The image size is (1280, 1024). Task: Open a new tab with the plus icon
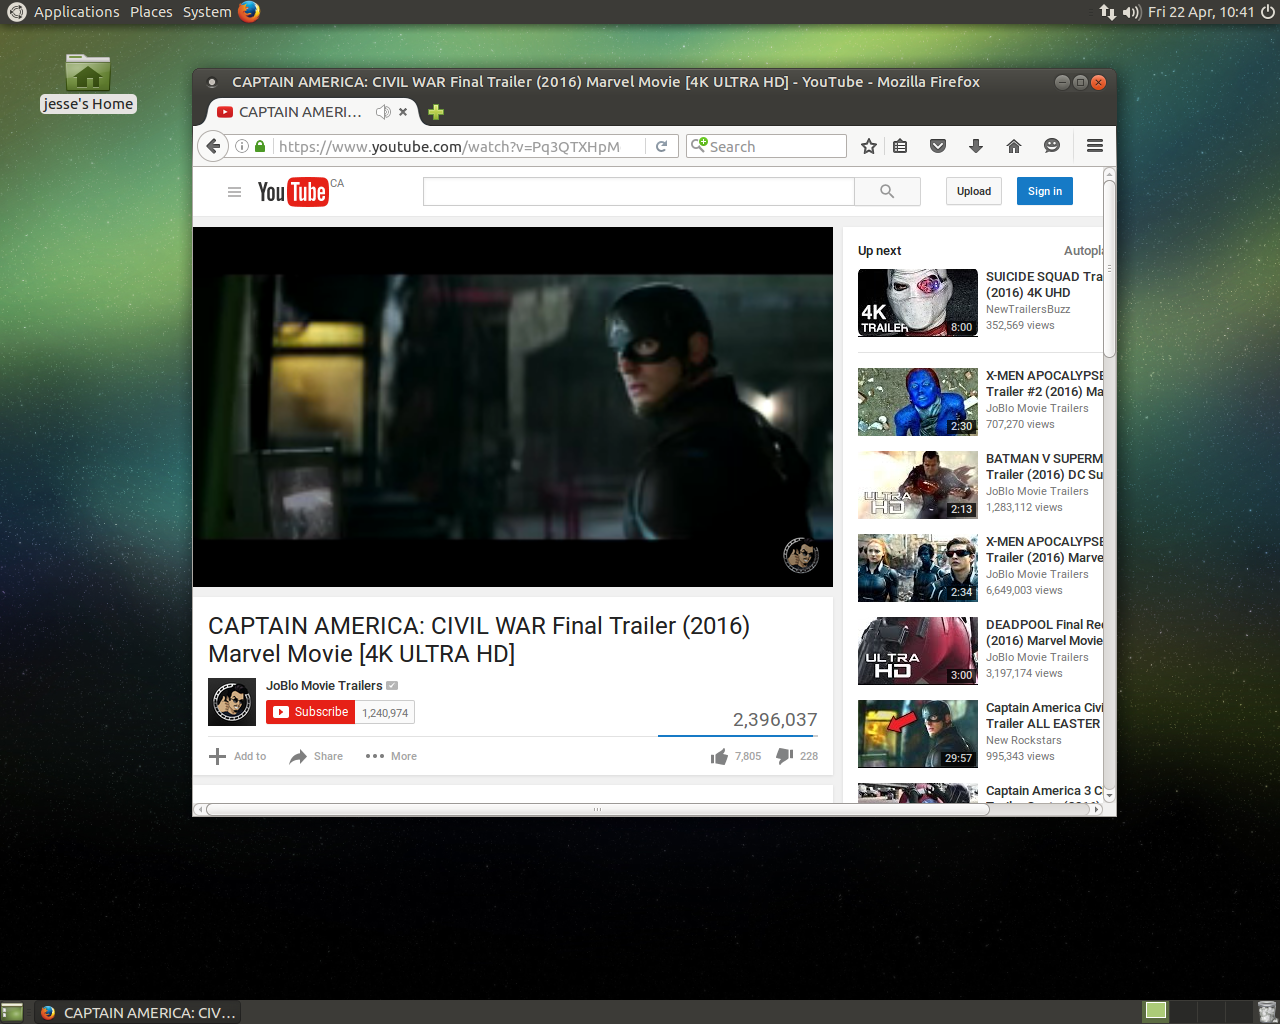436,112
